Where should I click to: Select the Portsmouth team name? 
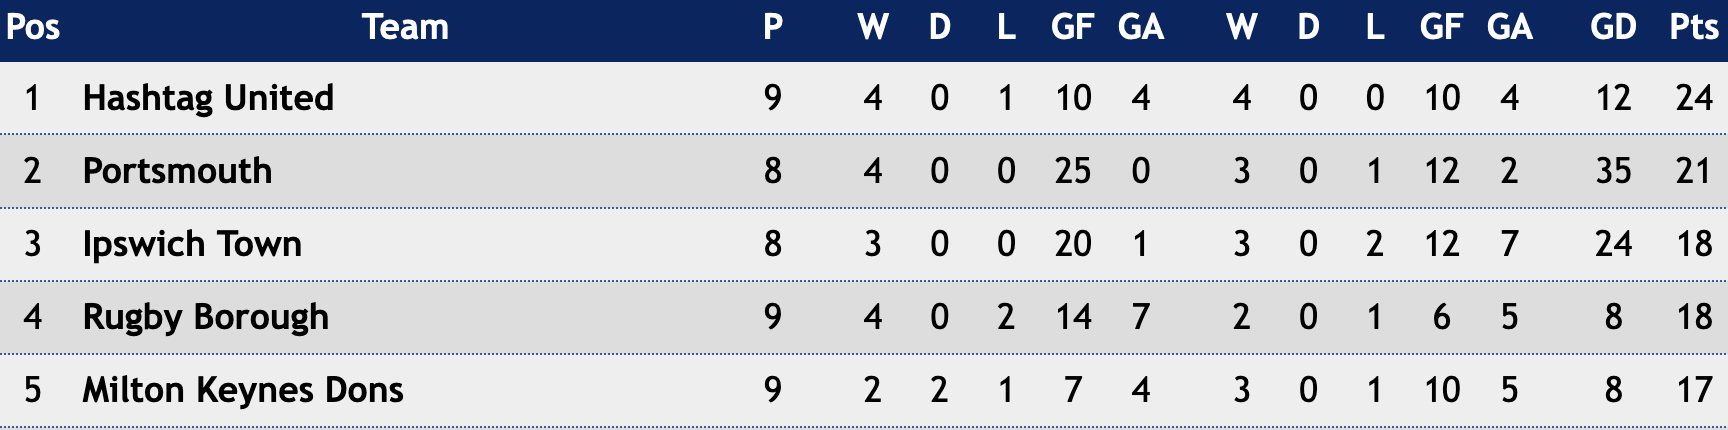tap(177, 171)
